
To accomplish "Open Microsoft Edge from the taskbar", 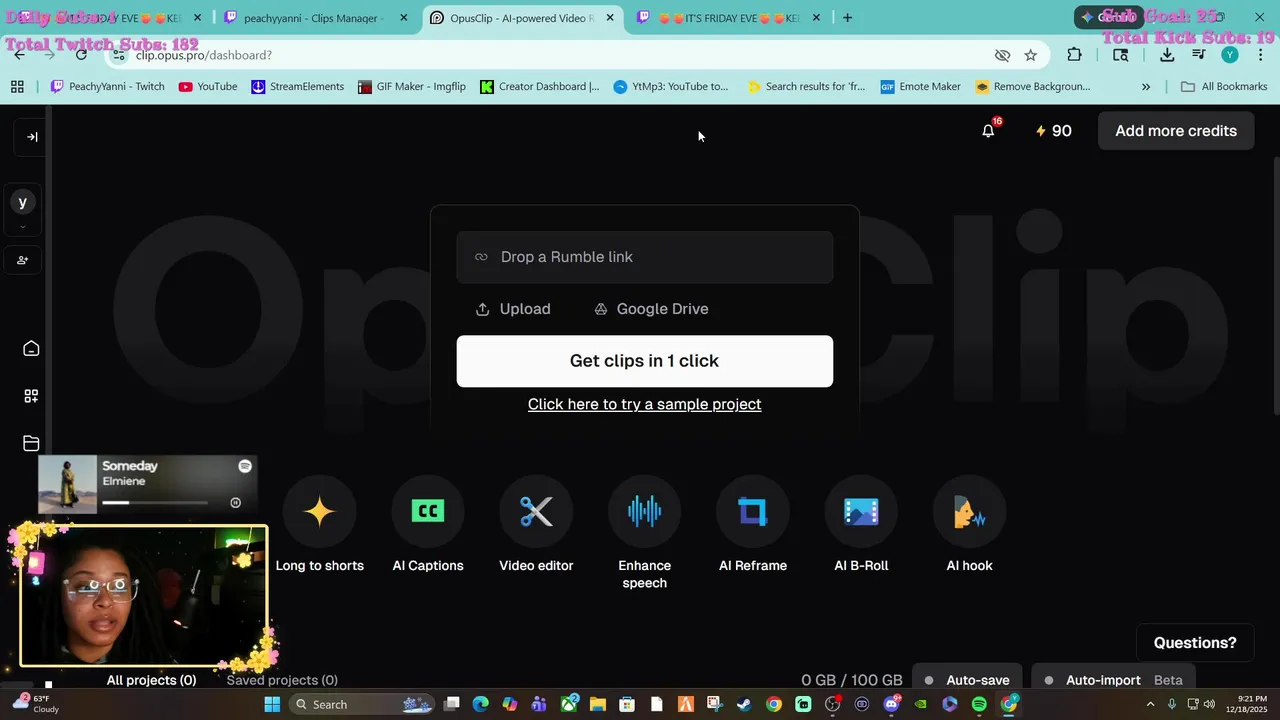I will (x=480, y=704).
